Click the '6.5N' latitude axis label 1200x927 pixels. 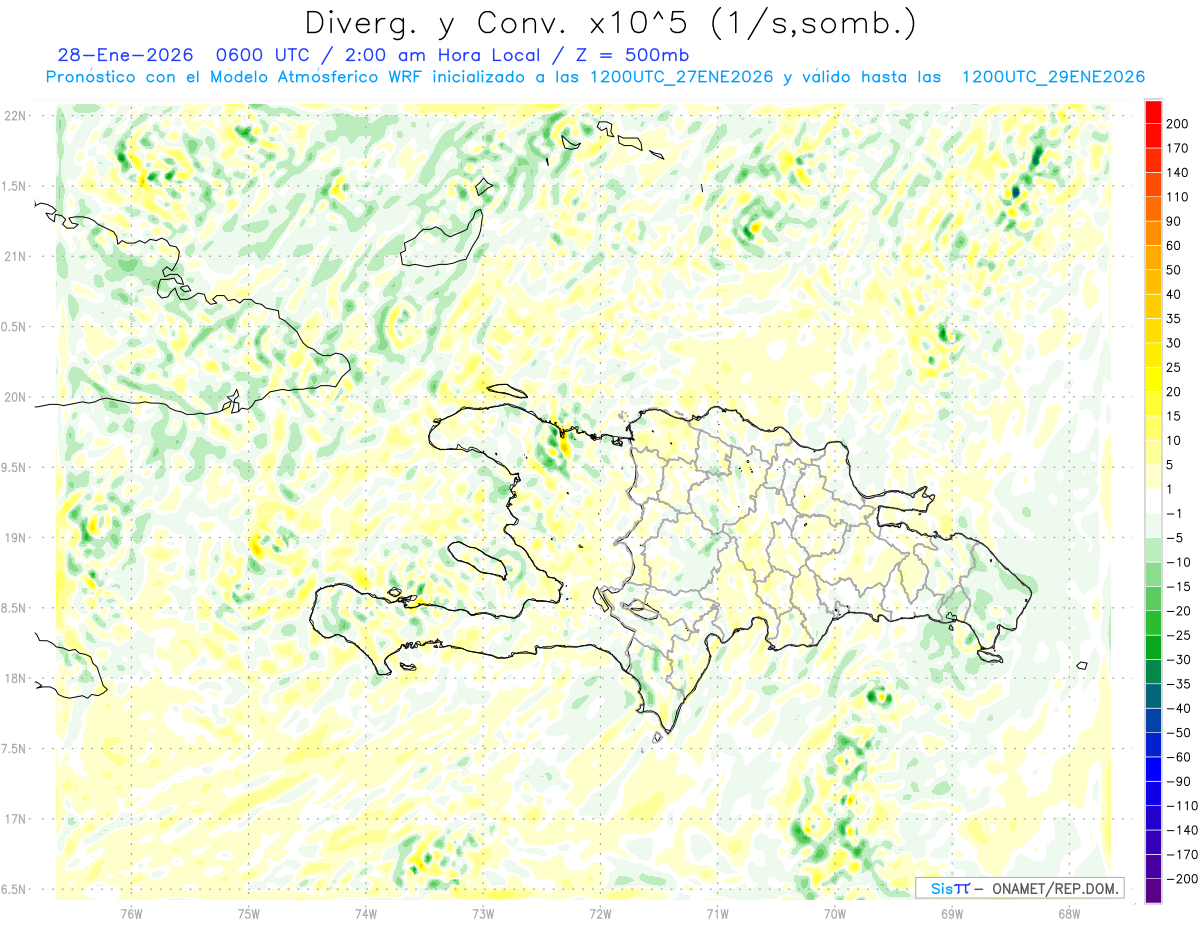(x=15, y=890)
